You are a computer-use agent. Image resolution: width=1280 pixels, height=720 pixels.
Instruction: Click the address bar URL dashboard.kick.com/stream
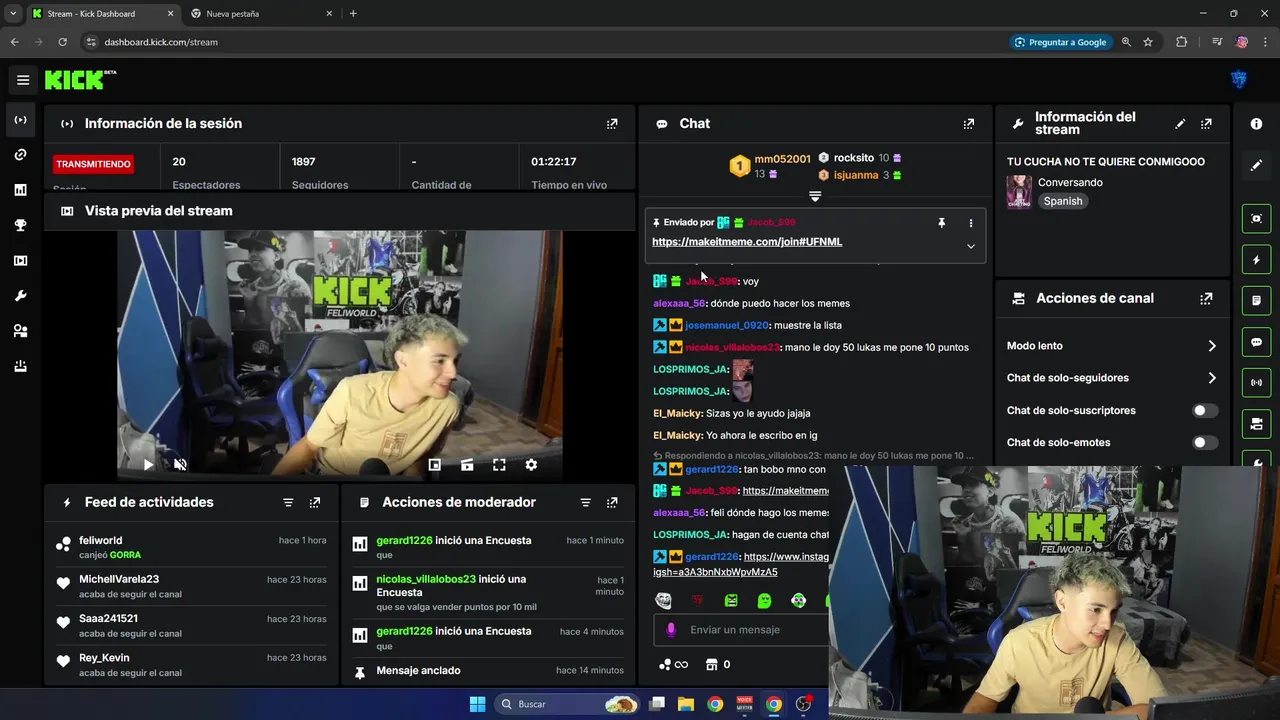pos(161,42)
